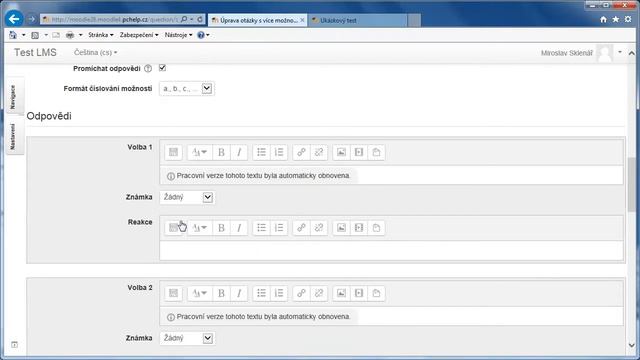This screenshot has width=640, height=360.
Task: Open the help question mark icon in command bar
Action: click(200, 35)
